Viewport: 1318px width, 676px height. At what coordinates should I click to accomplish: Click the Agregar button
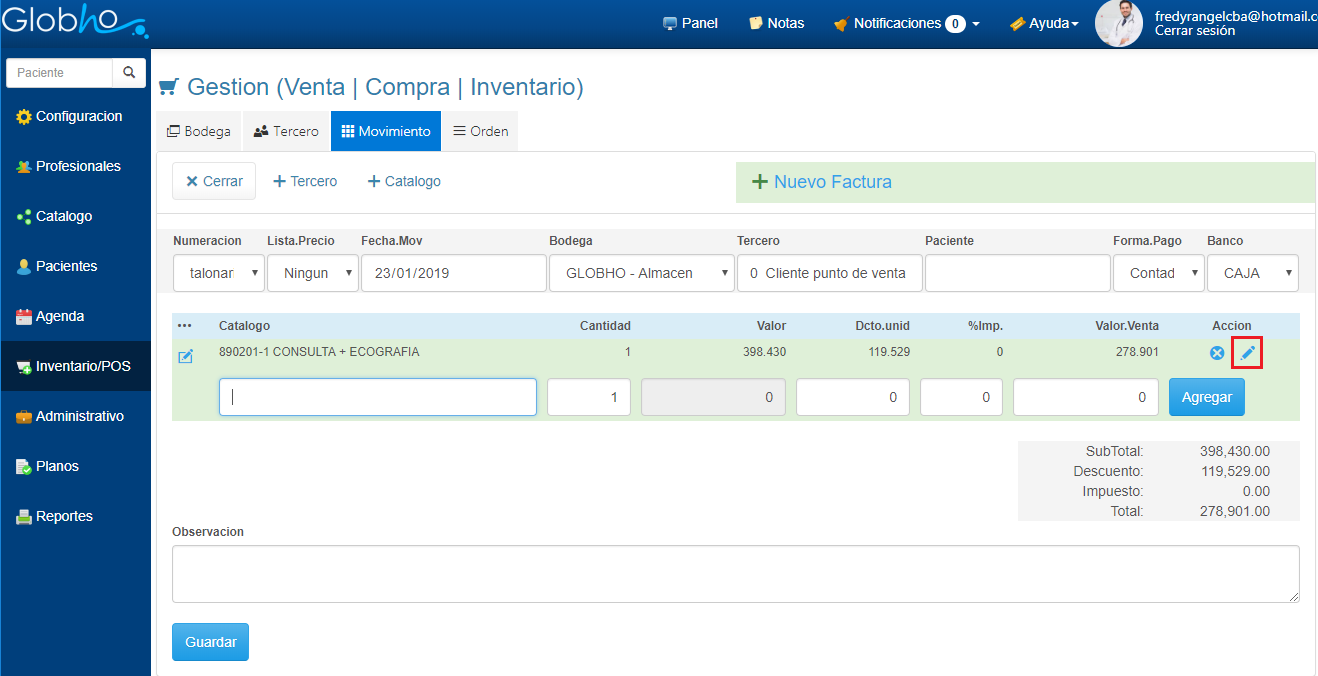(x=1206, y=397)
